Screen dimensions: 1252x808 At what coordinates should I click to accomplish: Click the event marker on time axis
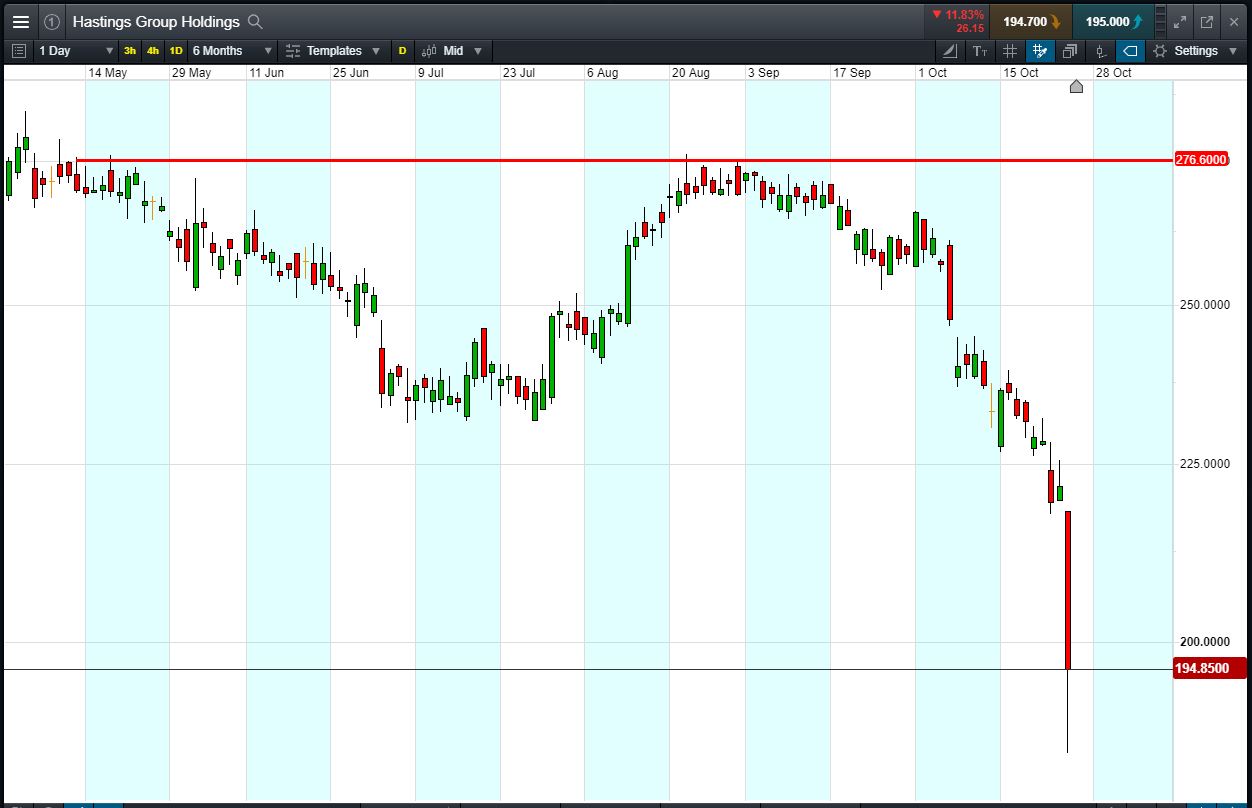click(x=1076, y=87)
